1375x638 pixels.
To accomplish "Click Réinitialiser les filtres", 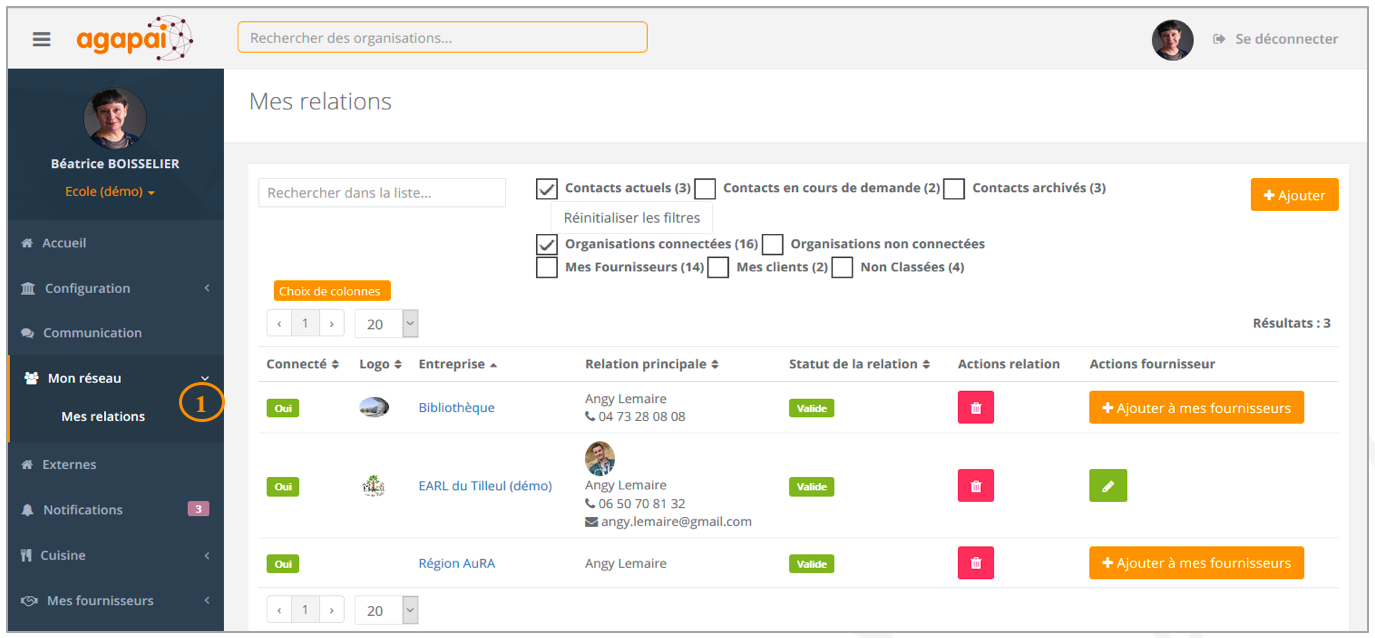I will click(632, 217).
